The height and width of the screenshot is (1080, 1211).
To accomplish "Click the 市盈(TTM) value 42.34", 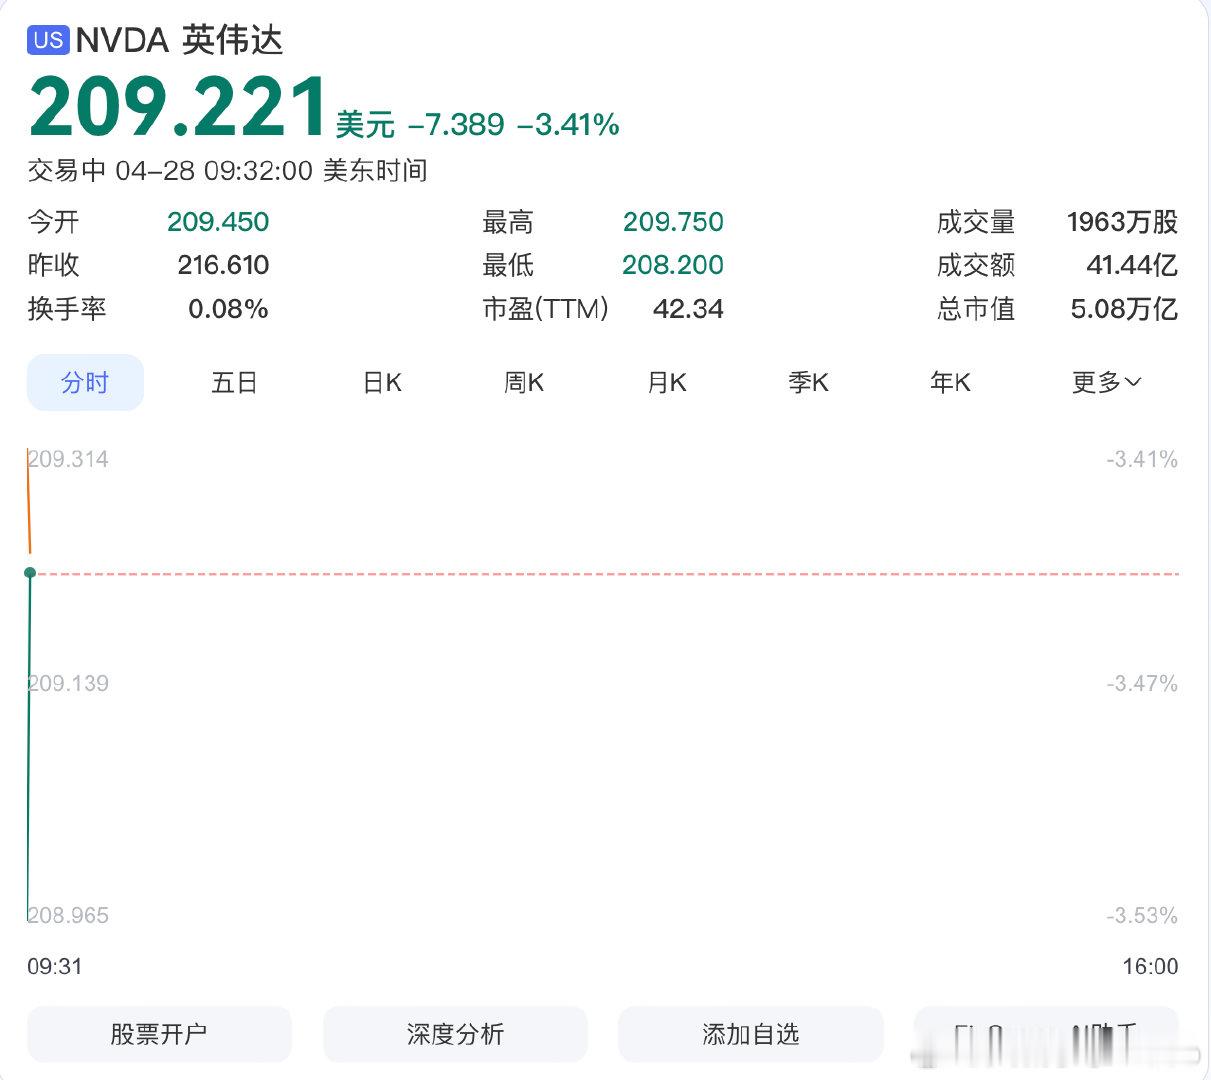I will pos(688,309).
